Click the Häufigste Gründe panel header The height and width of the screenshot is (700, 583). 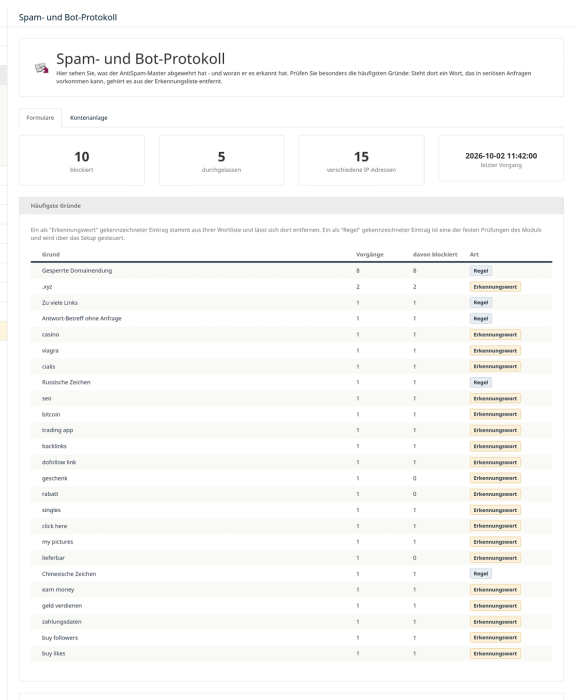[x=292, y=206]
